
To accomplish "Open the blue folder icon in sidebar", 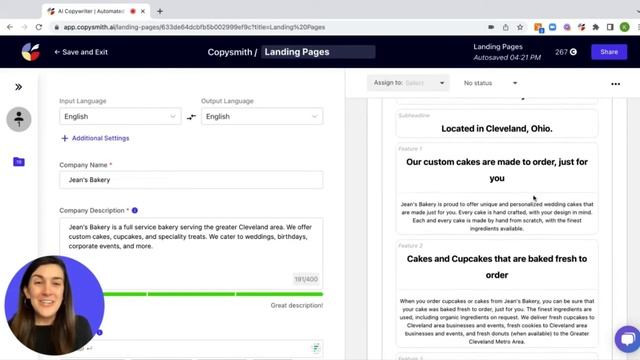I will click(x=19, y=162).
